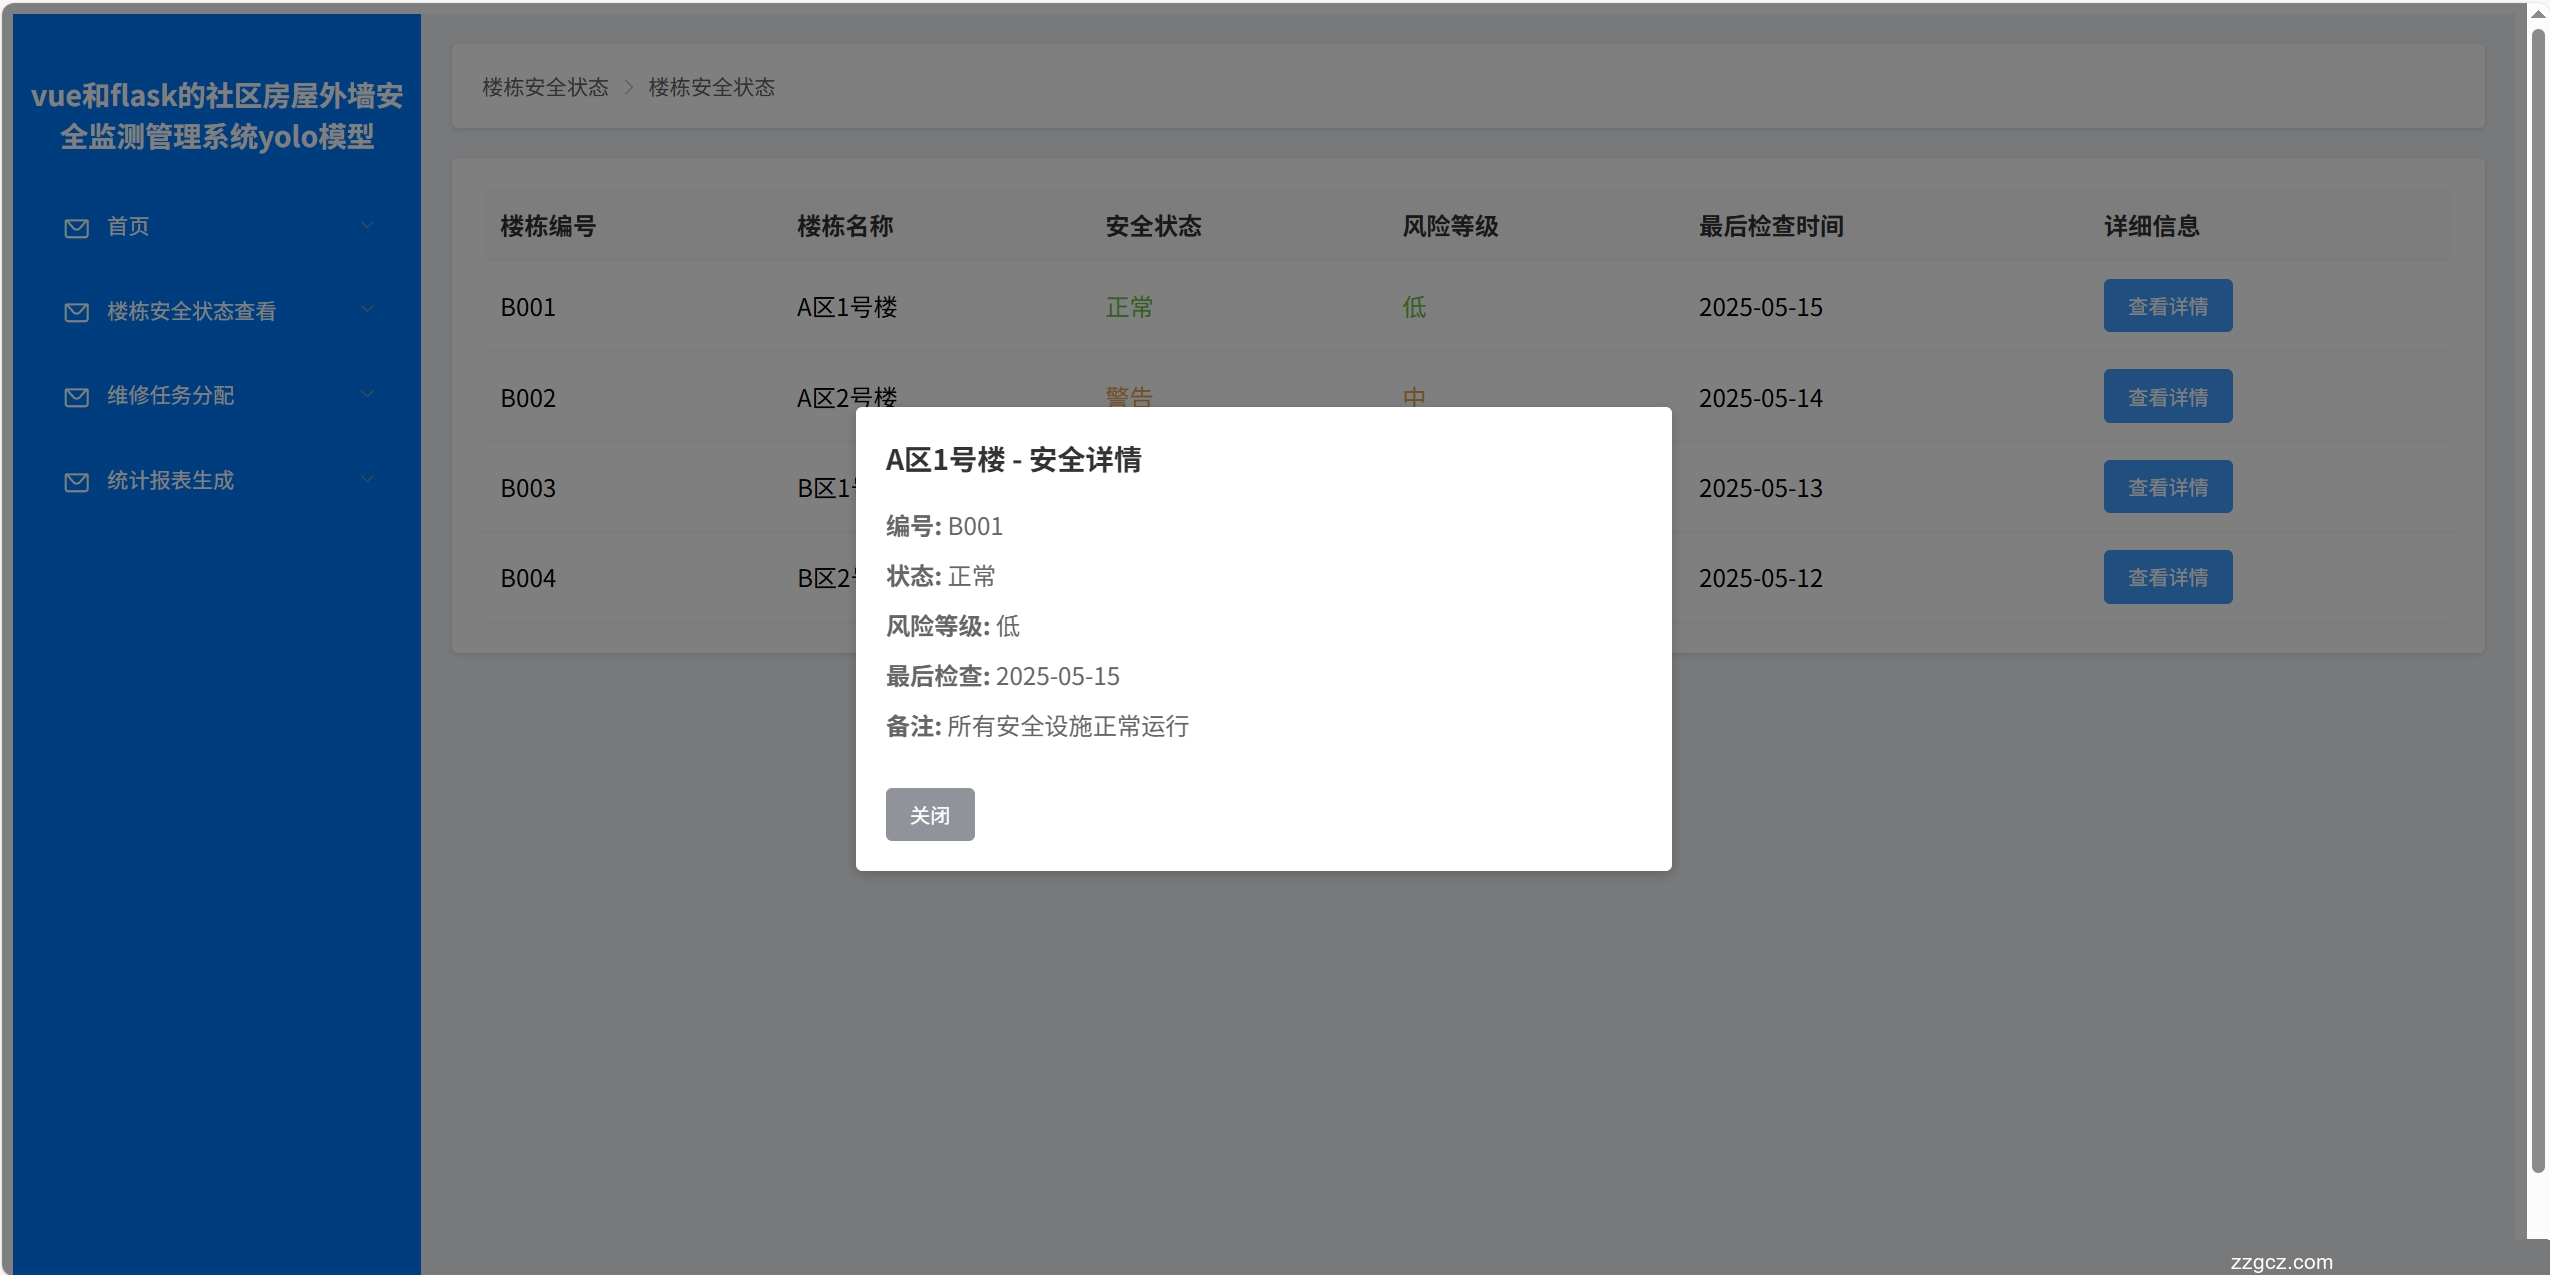Click the envelope icon beside 维修任务分配

76,397
